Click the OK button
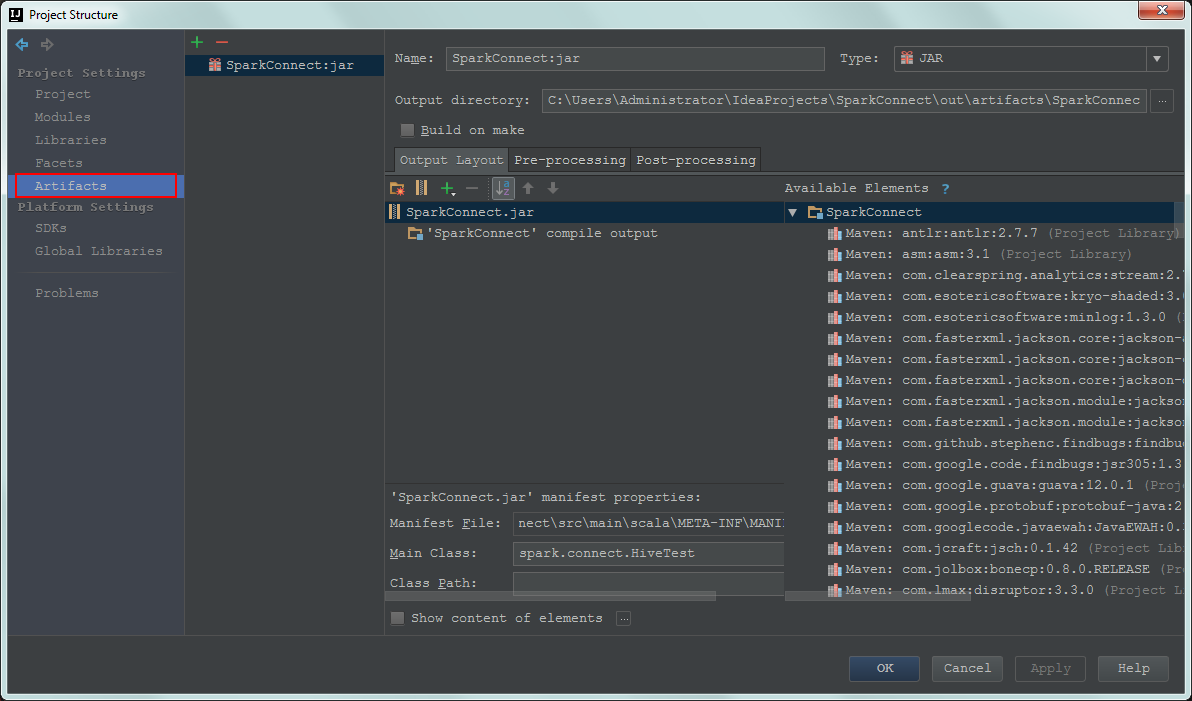 coord(884,668)
